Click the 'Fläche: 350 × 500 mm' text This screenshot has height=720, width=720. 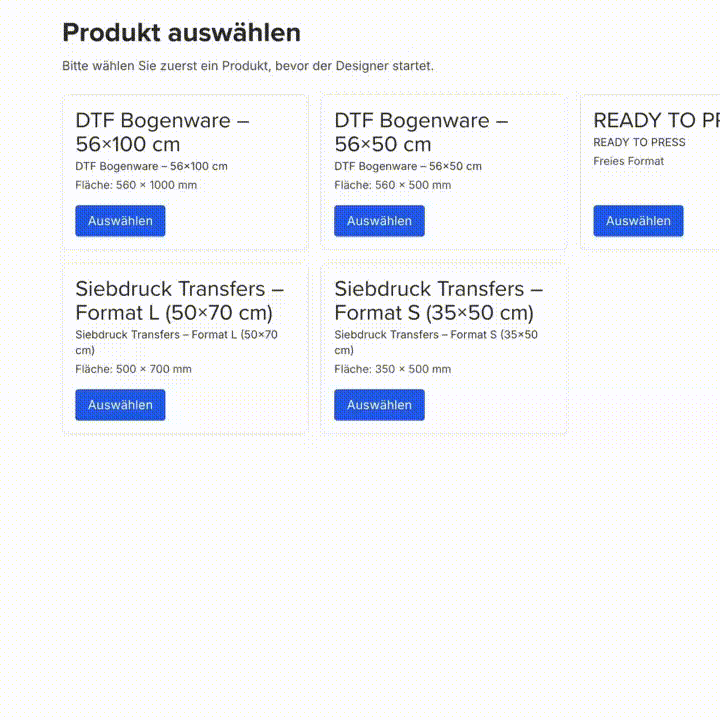(x=392, y=369)
